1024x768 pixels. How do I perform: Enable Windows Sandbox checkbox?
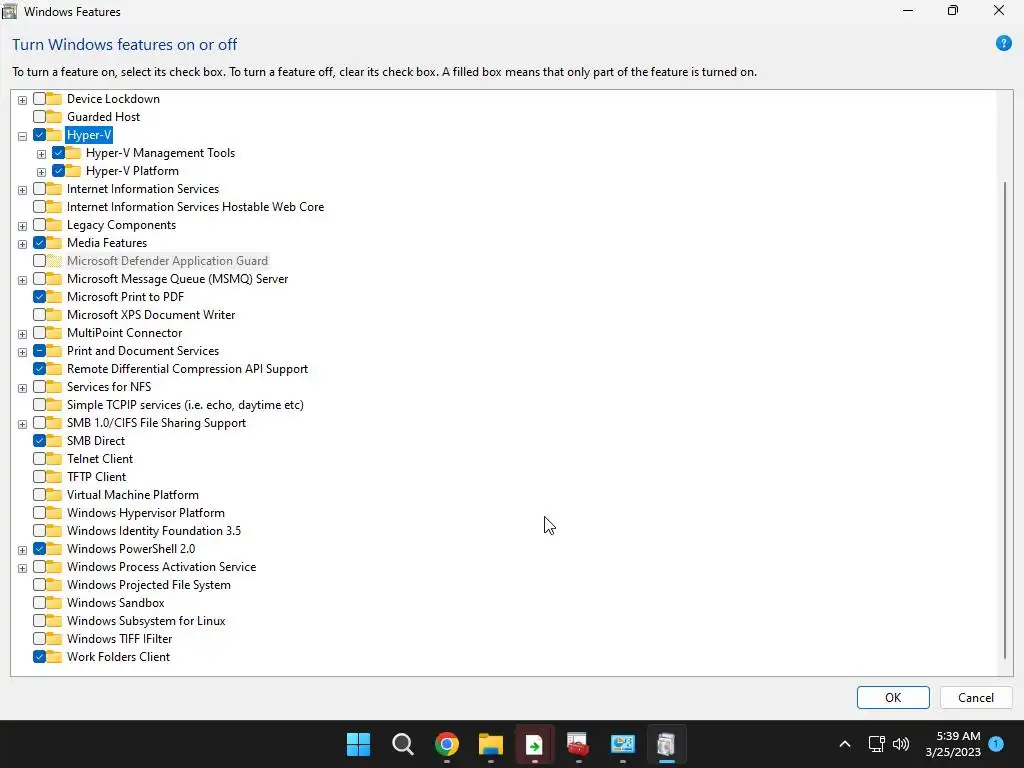point(39,602)
